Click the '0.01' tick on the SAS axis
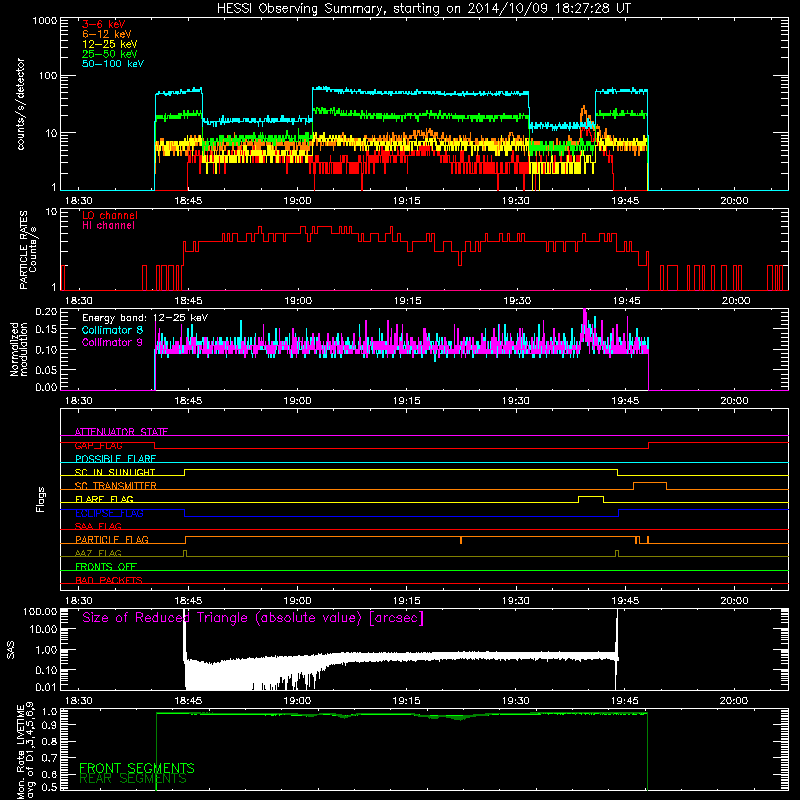 pyautogui.click(x=46, y=687)
